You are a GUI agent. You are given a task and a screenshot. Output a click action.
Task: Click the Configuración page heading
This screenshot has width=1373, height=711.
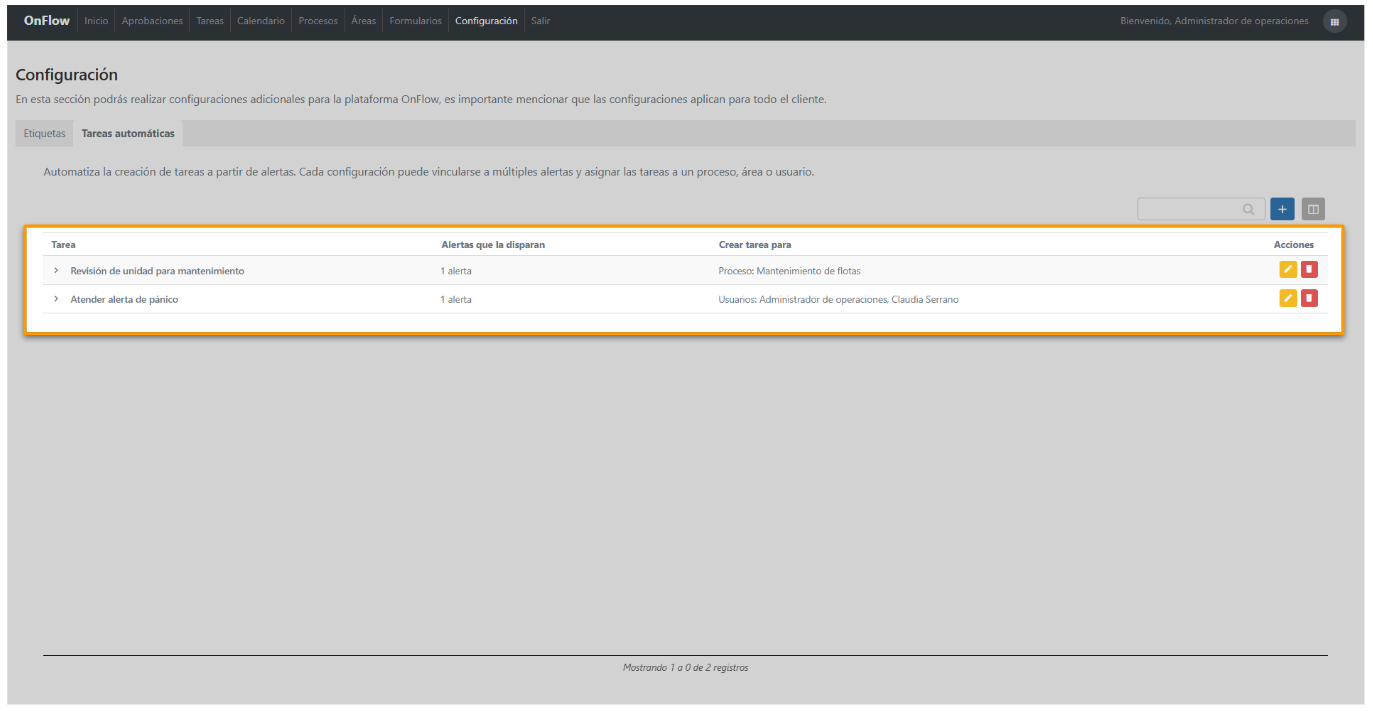67,75
